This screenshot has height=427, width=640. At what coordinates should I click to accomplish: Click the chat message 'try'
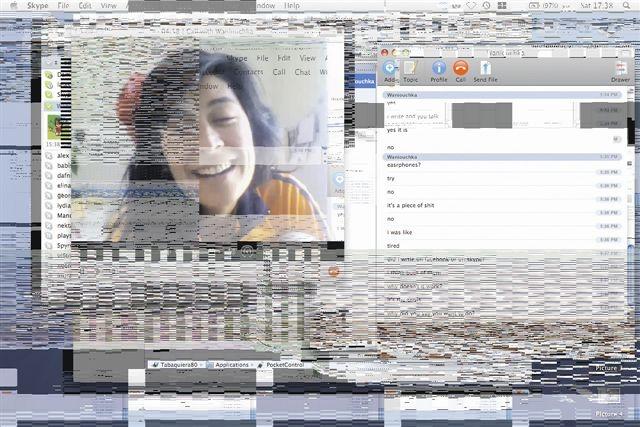pos(391,178)
